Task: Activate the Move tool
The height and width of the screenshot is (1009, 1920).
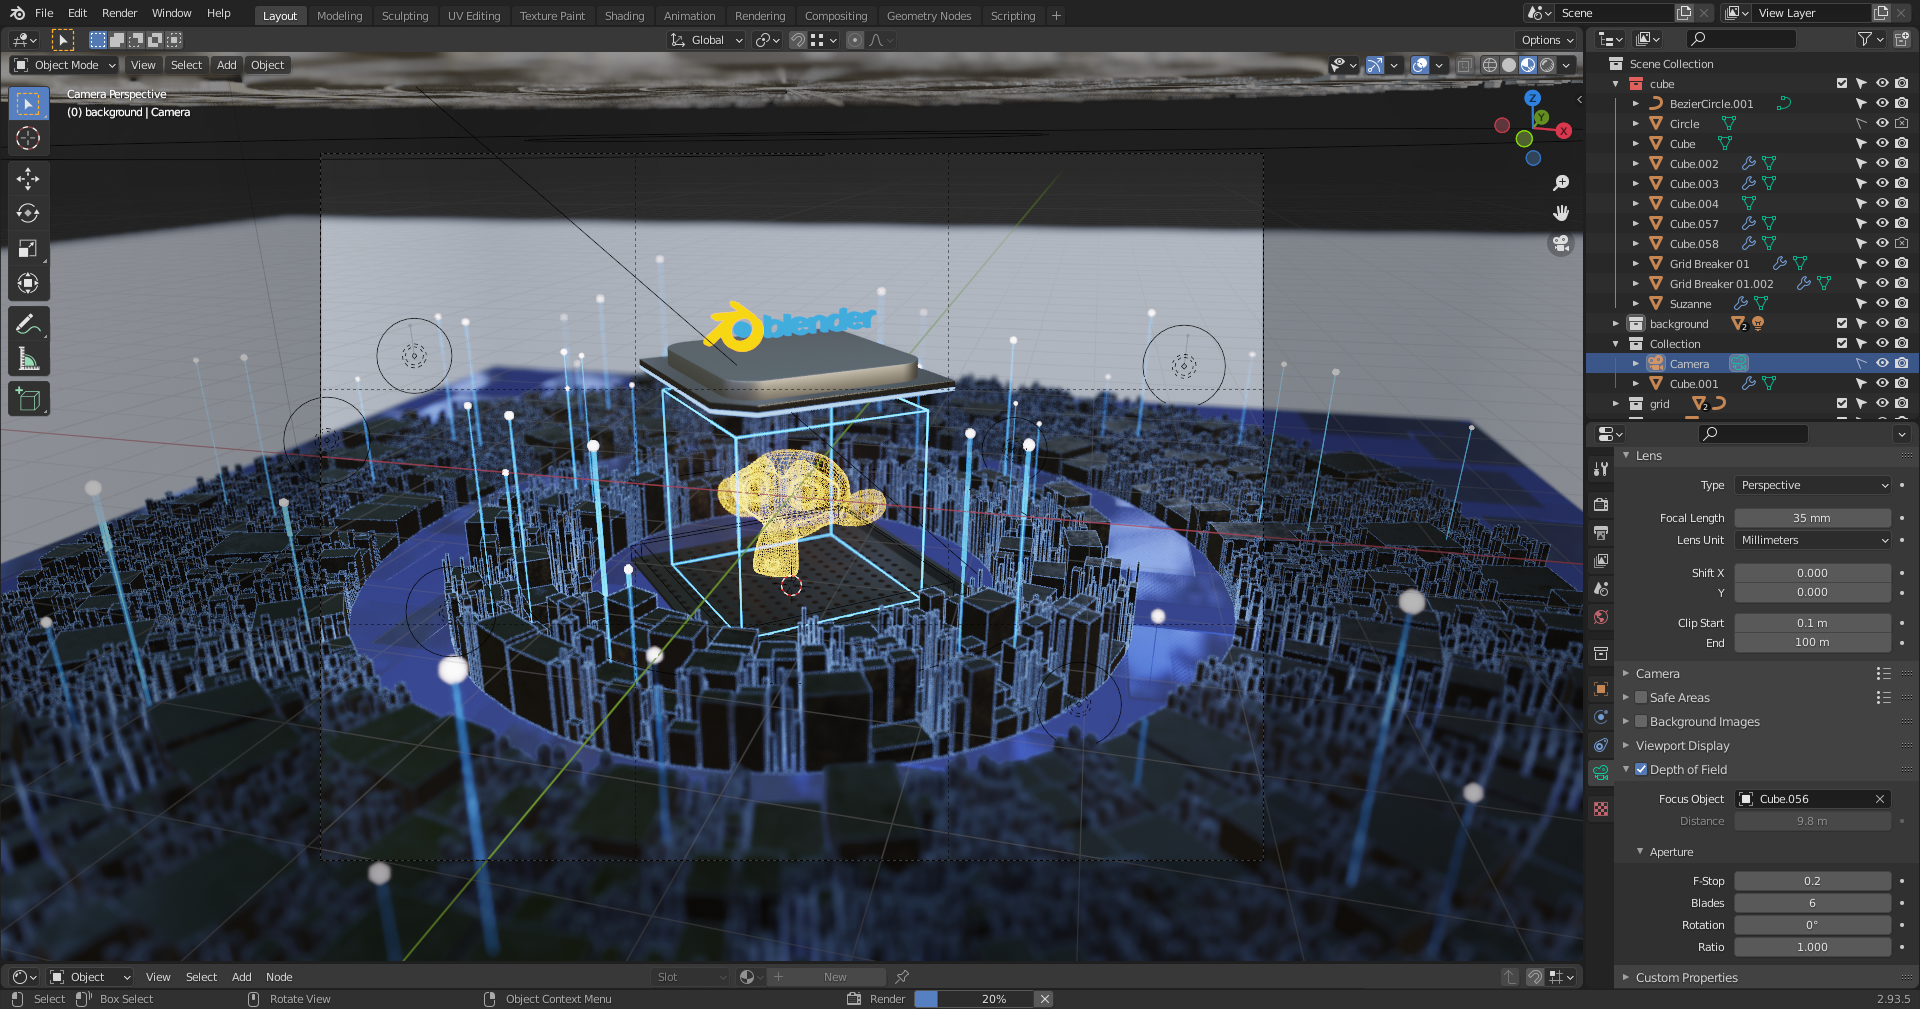Action: click(28, 179)
